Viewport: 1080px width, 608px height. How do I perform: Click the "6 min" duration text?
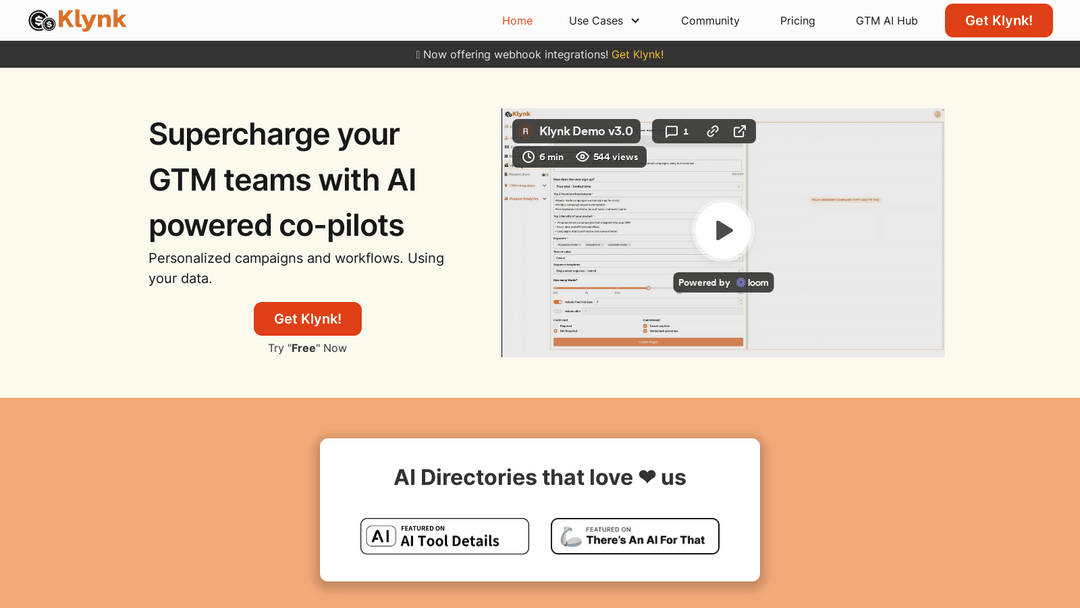[x=551, y=157]
